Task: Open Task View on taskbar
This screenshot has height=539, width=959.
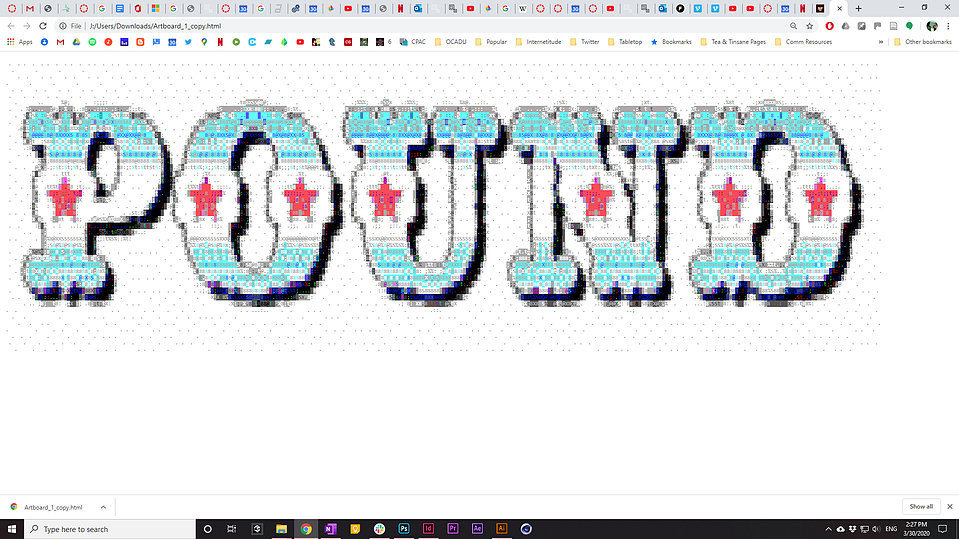Action: (x=232, y=529)
